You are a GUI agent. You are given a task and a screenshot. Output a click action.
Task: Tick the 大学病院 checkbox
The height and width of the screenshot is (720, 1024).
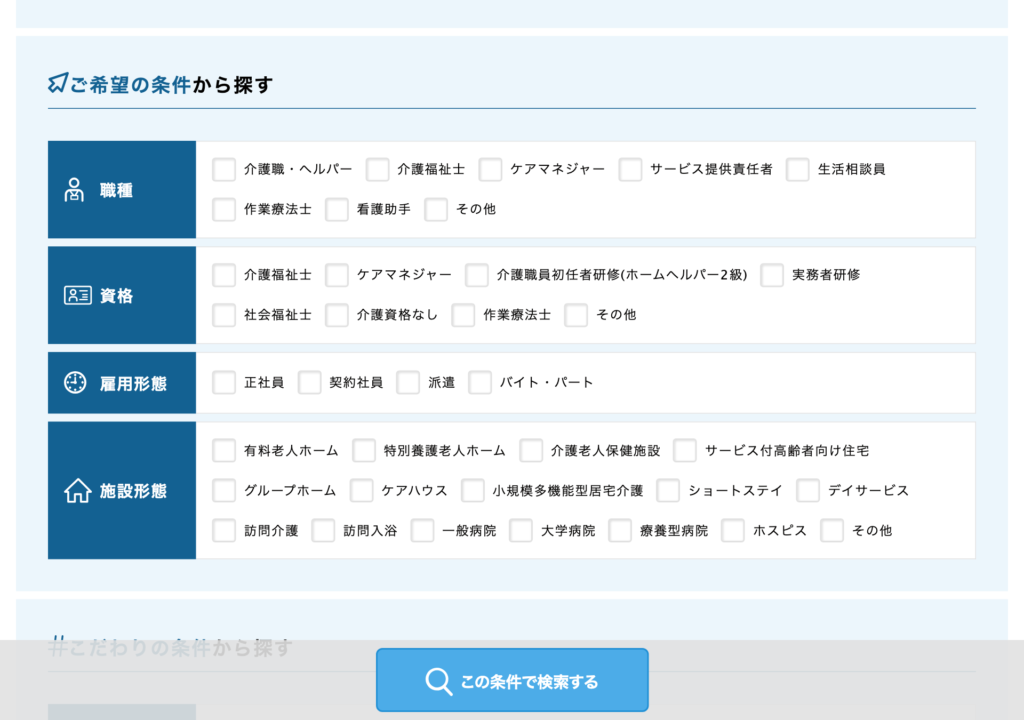click(521, 531)
